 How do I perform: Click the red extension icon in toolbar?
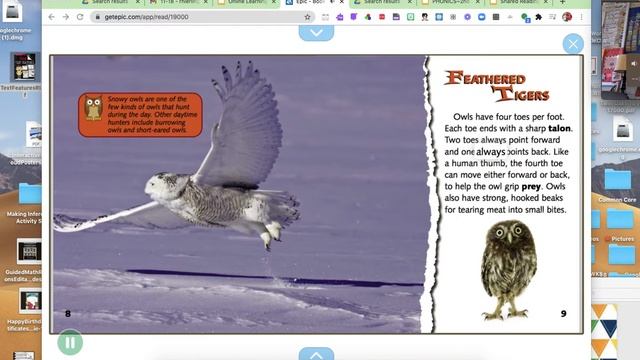click(382, 17)
